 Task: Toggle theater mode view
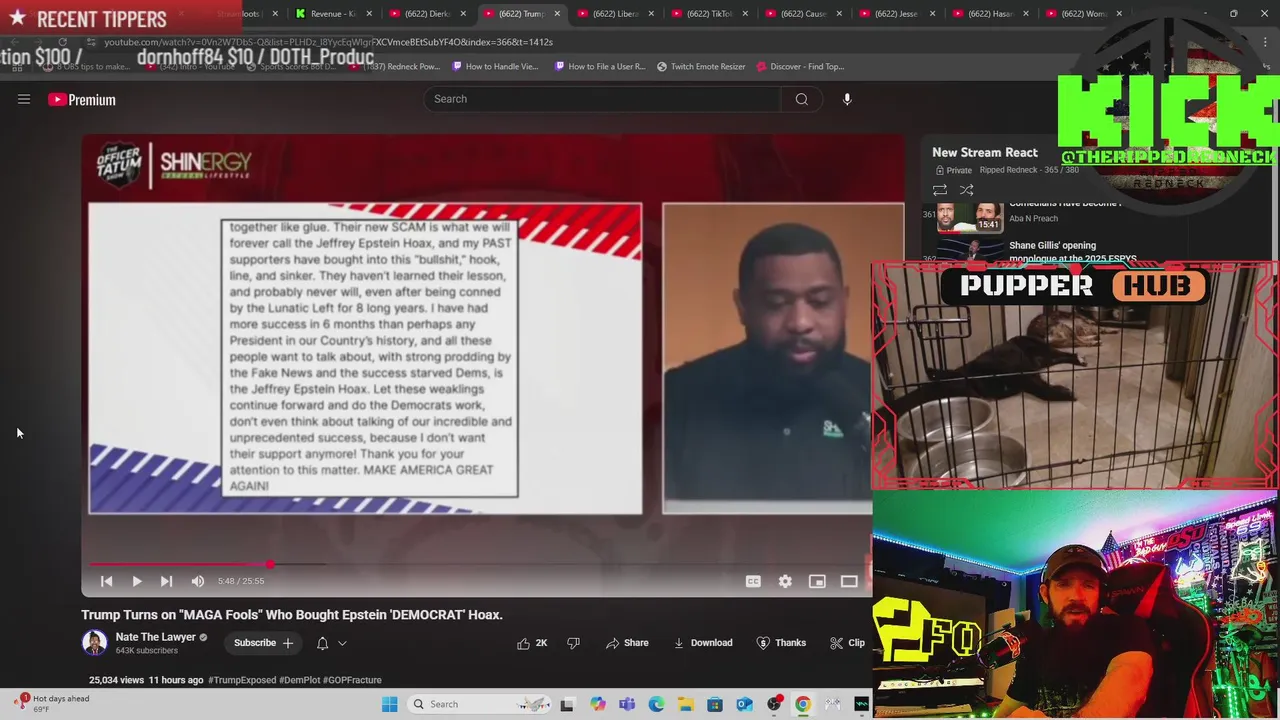(x=849, y=581)
